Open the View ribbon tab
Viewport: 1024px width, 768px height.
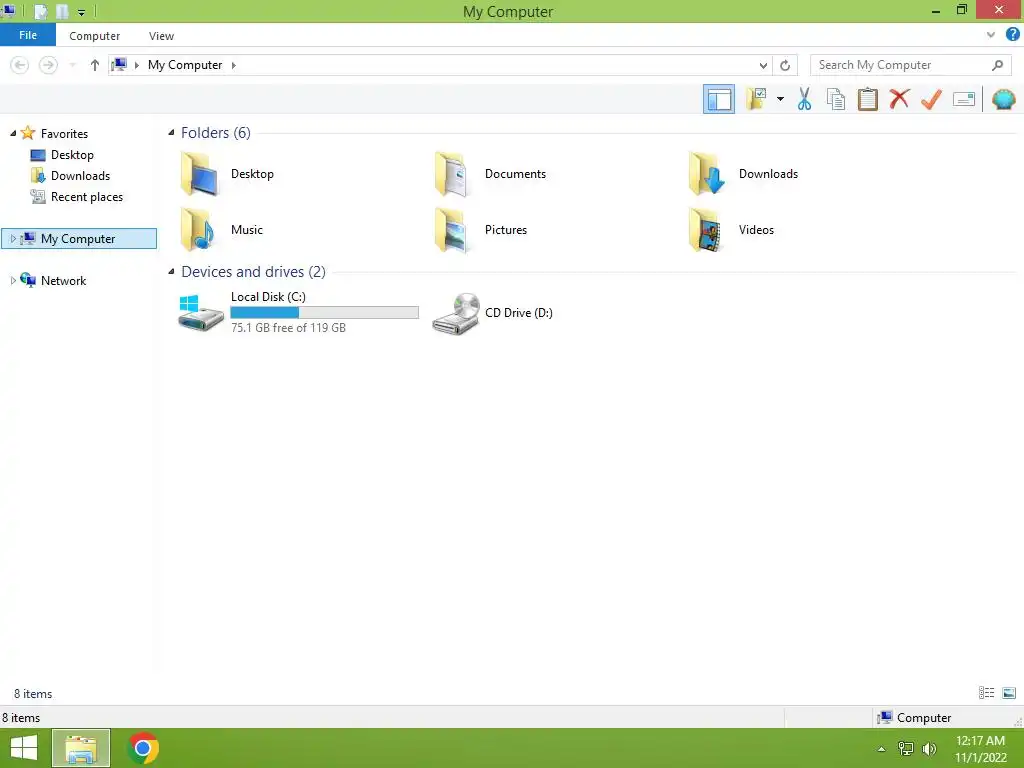(x=161, y=36)
